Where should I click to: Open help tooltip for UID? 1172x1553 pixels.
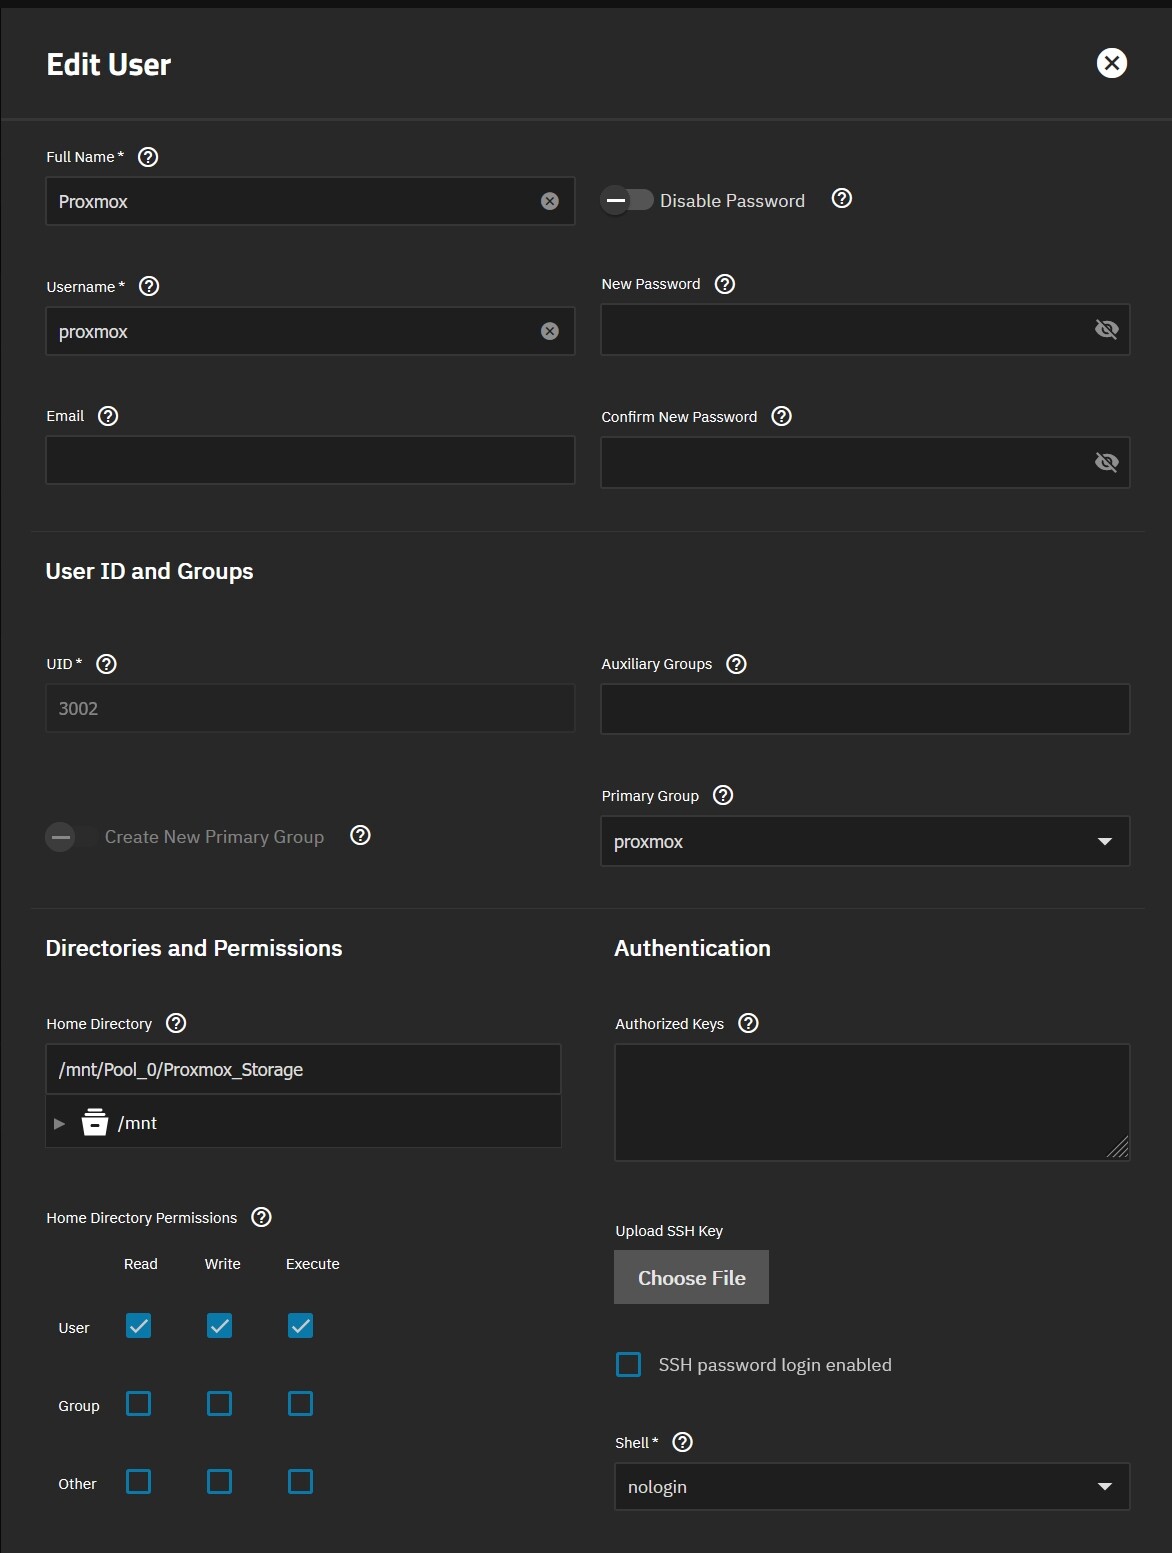click(x=106, y=664)
